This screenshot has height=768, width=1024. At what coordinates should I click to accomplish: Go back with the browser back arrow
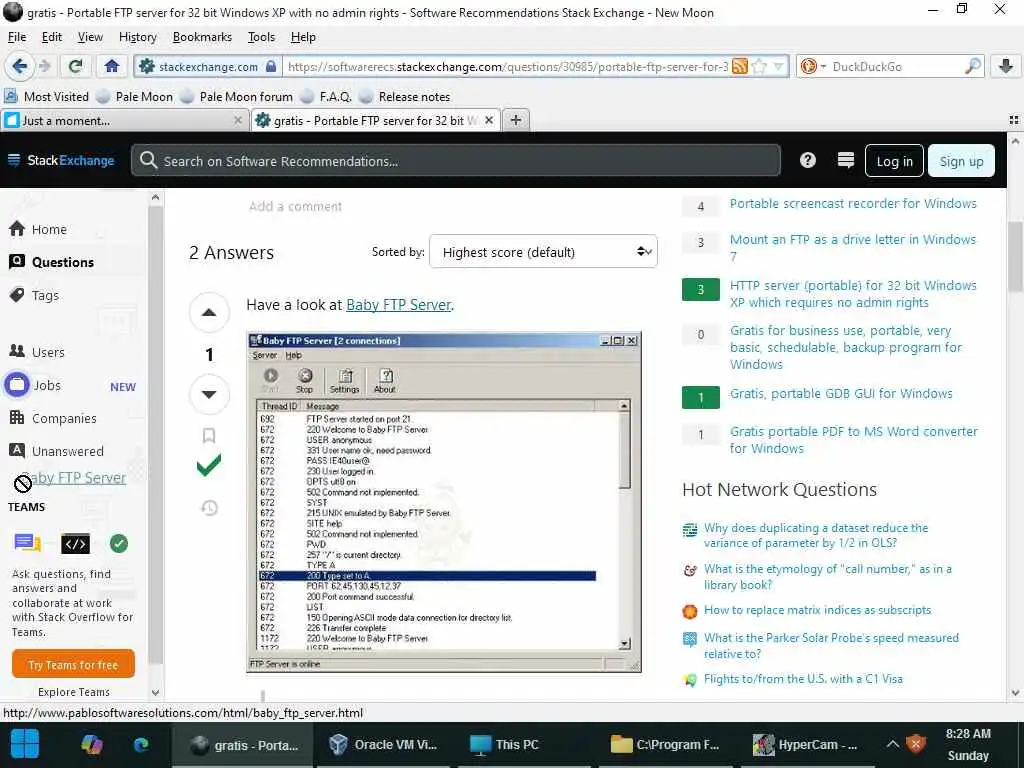pos(20,66)
